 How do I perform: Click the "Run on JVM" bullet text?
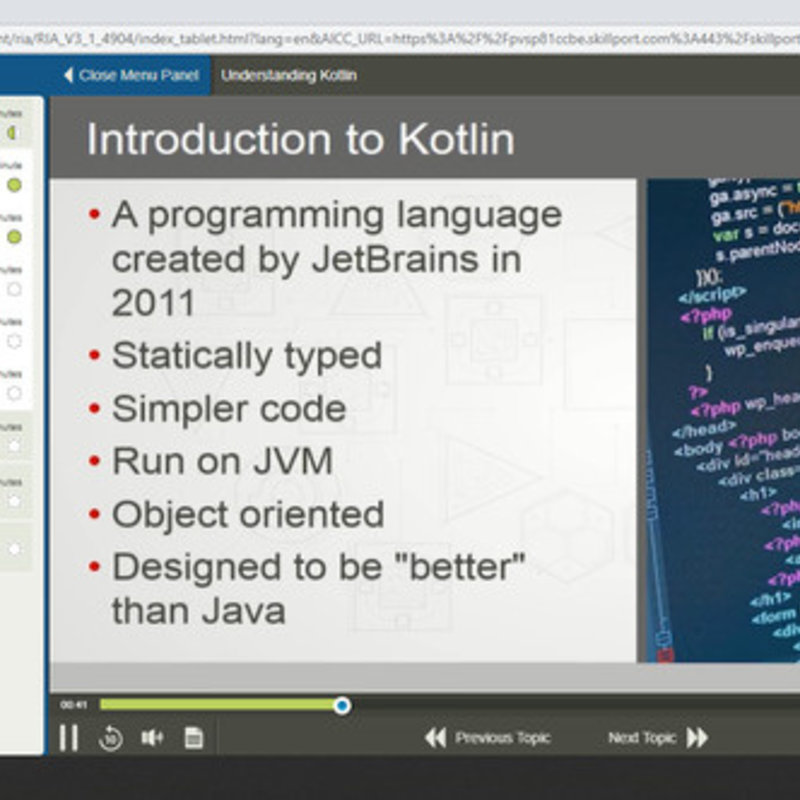tap(222, 461)
